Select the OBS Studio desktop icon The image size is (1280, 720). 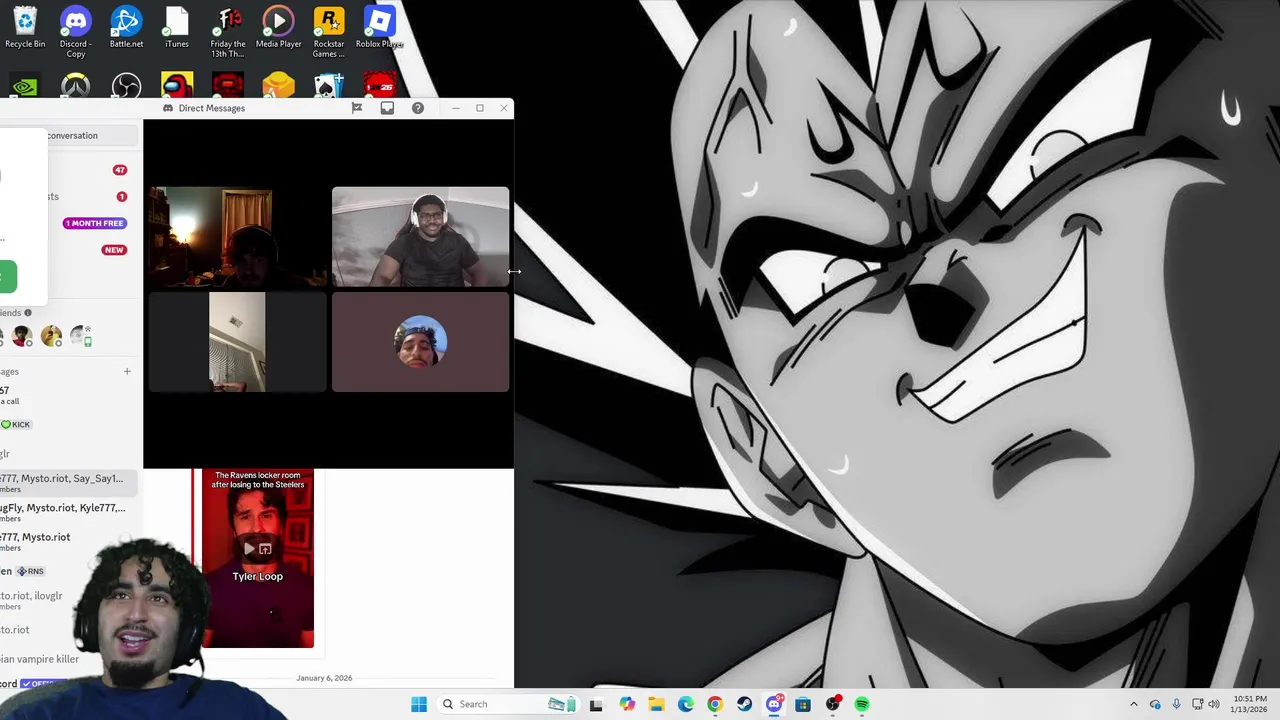126,86
